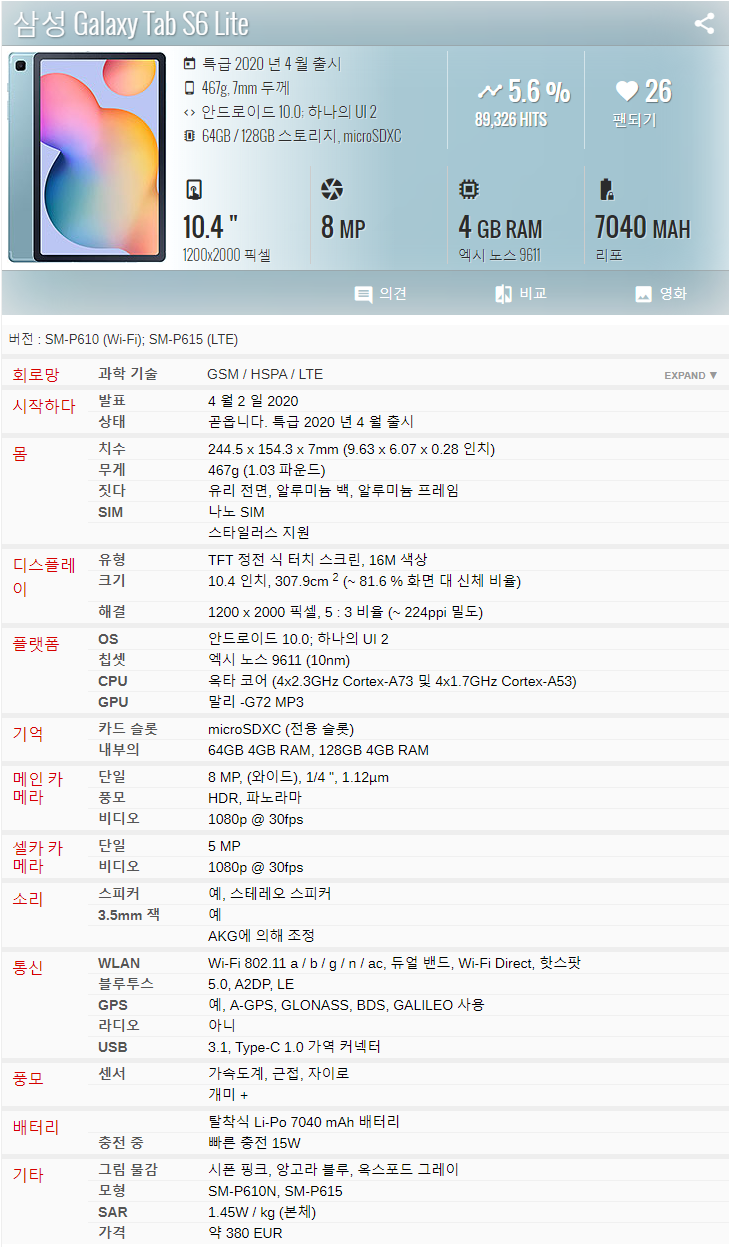Open the 영화 pictures tab

pyautogui.click(x=661, y=294)
